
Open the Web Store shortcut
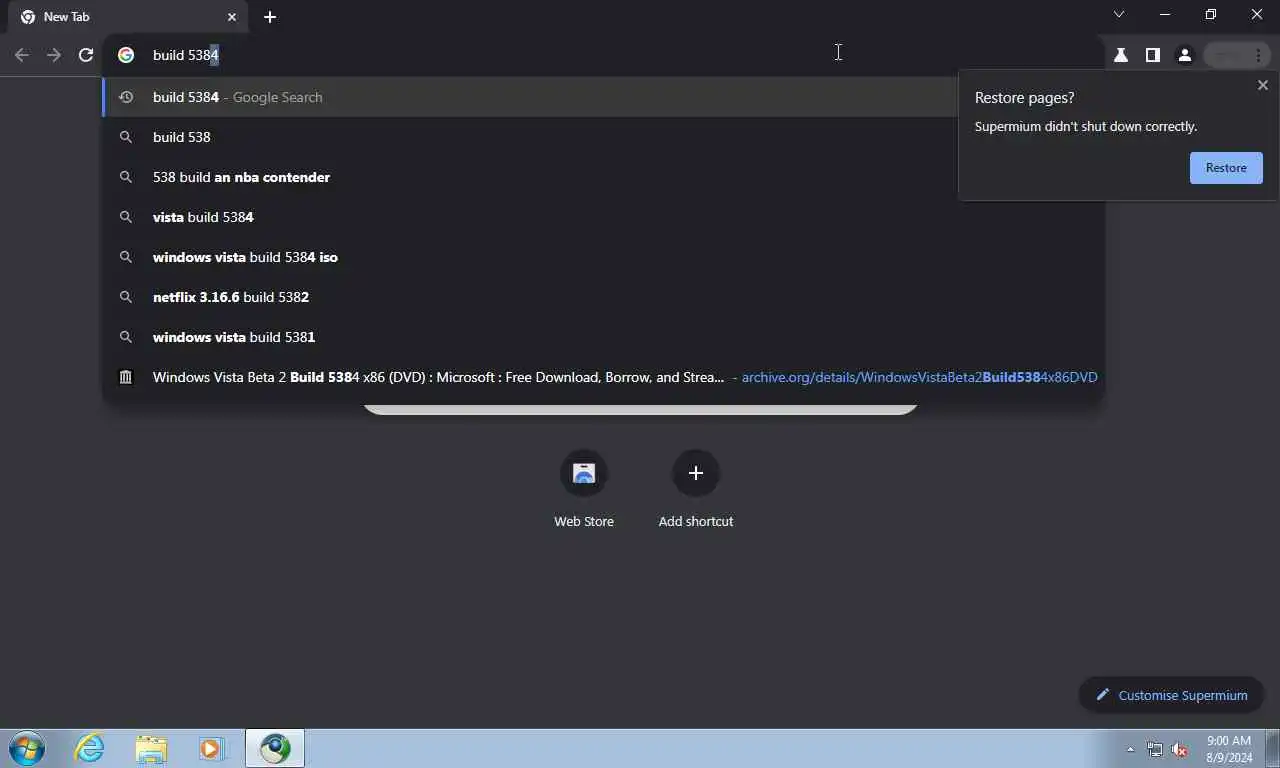584,489
